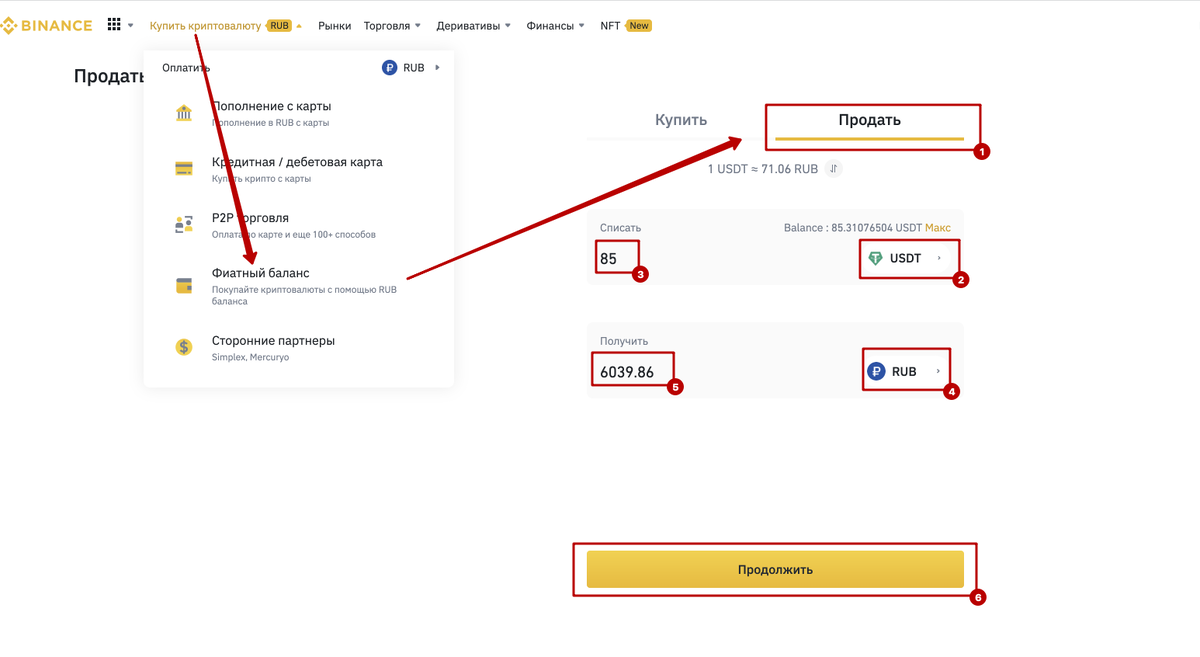
Task: Click the USDT Tether coin icon
Action: pyautogui.click(x=876, y=258)
